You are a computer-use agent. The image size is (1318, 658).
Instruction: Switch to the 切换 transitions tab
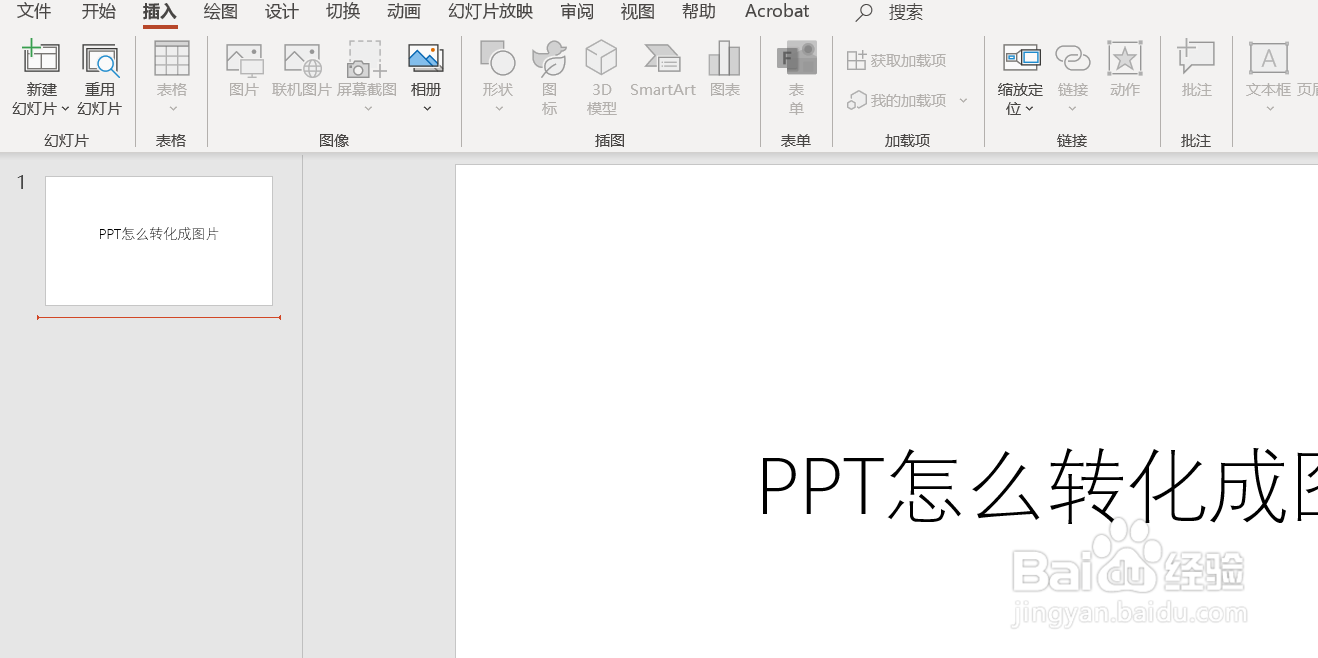(x=343, y=12)
